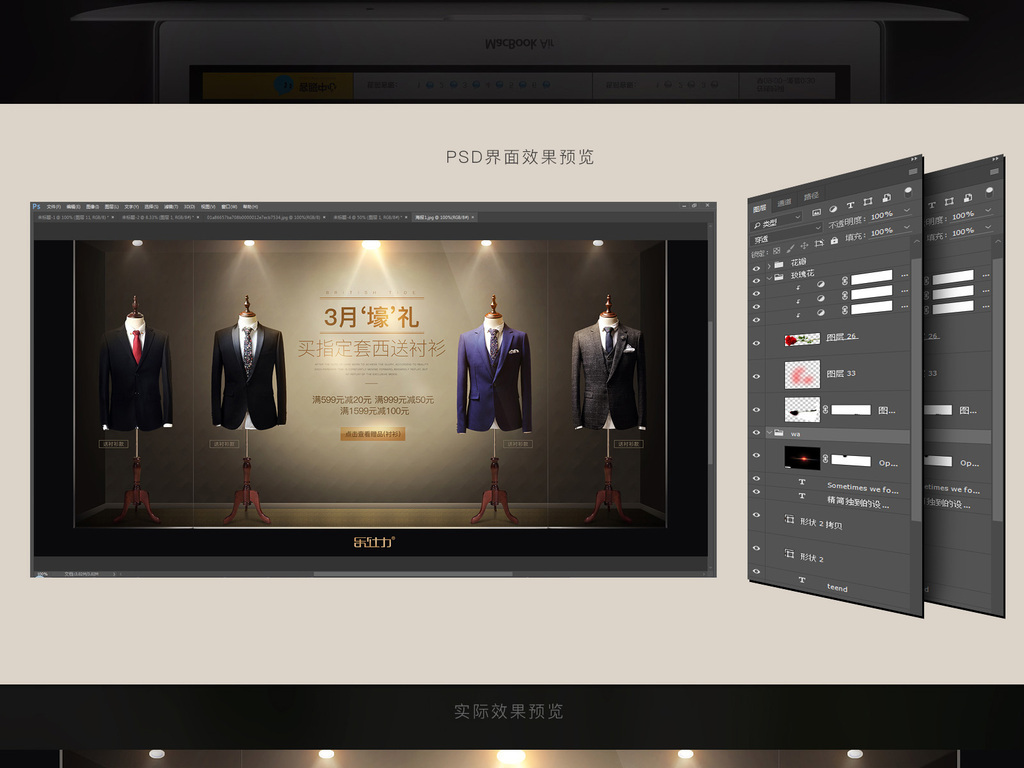Click the type layer filter icon
1024x768 pixels.
click(x=850, y=206)
